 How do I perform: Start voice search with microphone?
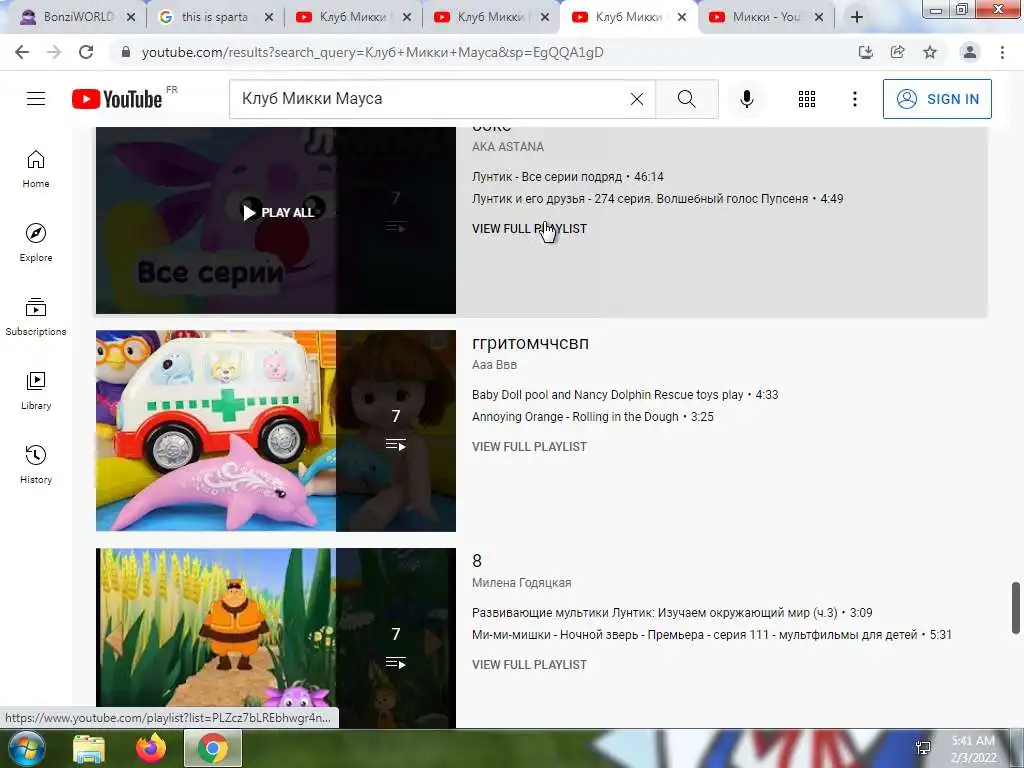tap(746, 99)
